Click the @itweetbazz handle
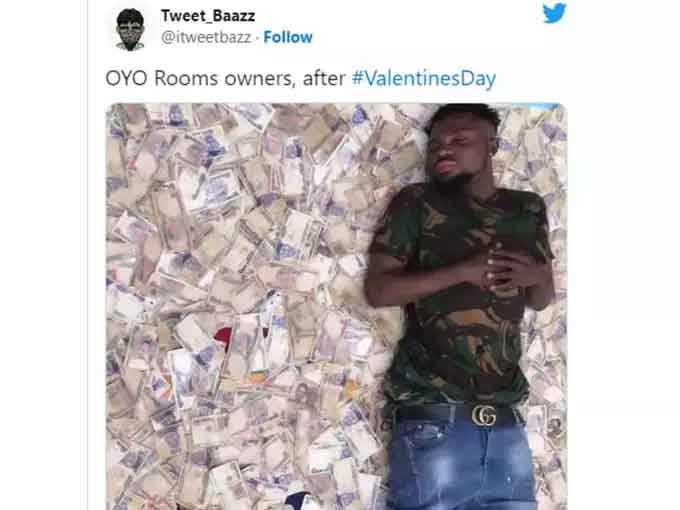This screenshot has width=680, height=510. pos(206,37)
